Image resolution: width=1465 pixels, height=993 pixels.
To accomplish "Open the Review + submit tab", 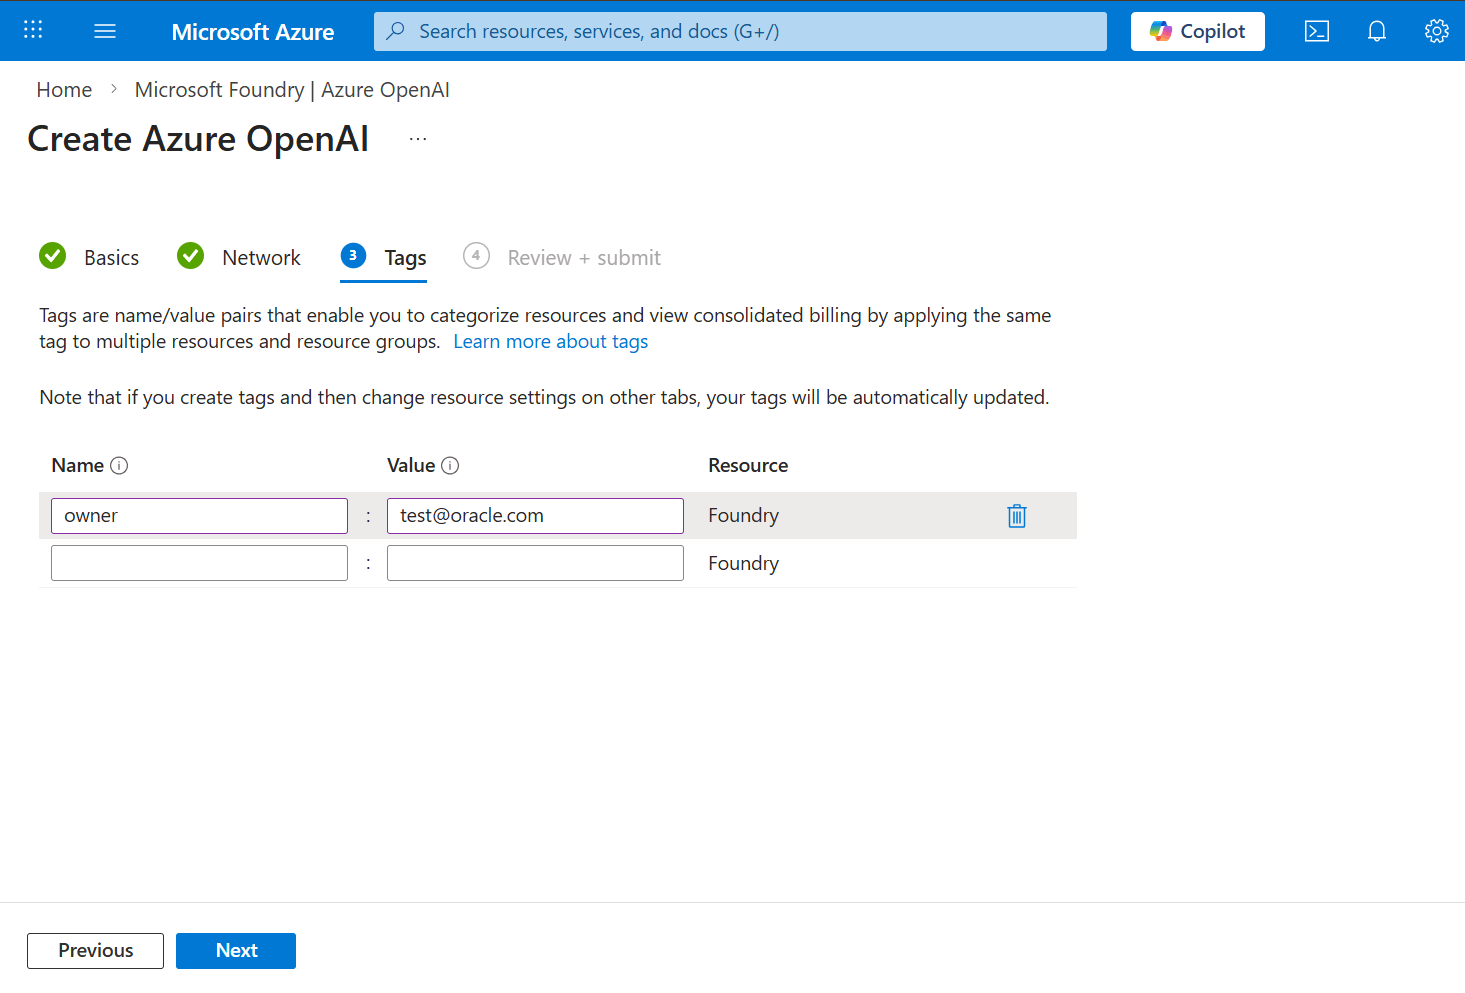I will (x=583, y=257).
